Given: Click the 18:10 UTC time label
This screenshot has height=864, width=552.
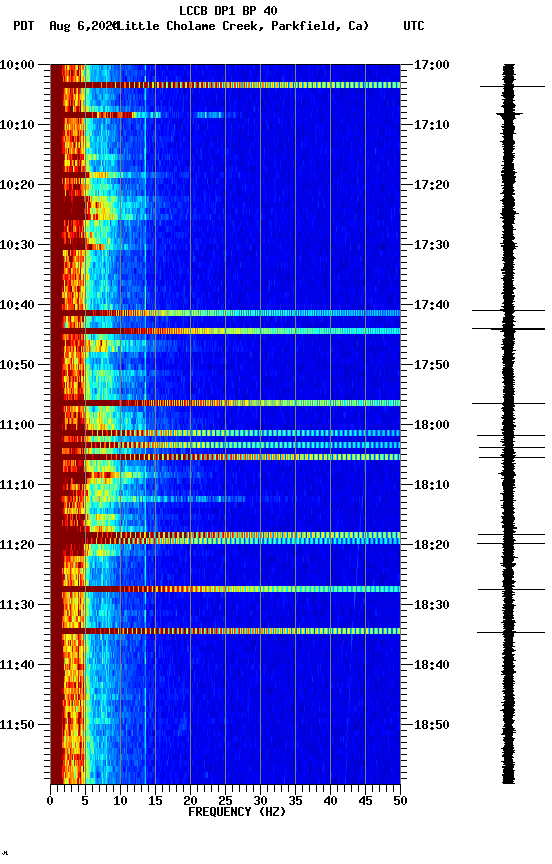Looking at the screenshot, I should coord(432,485).
